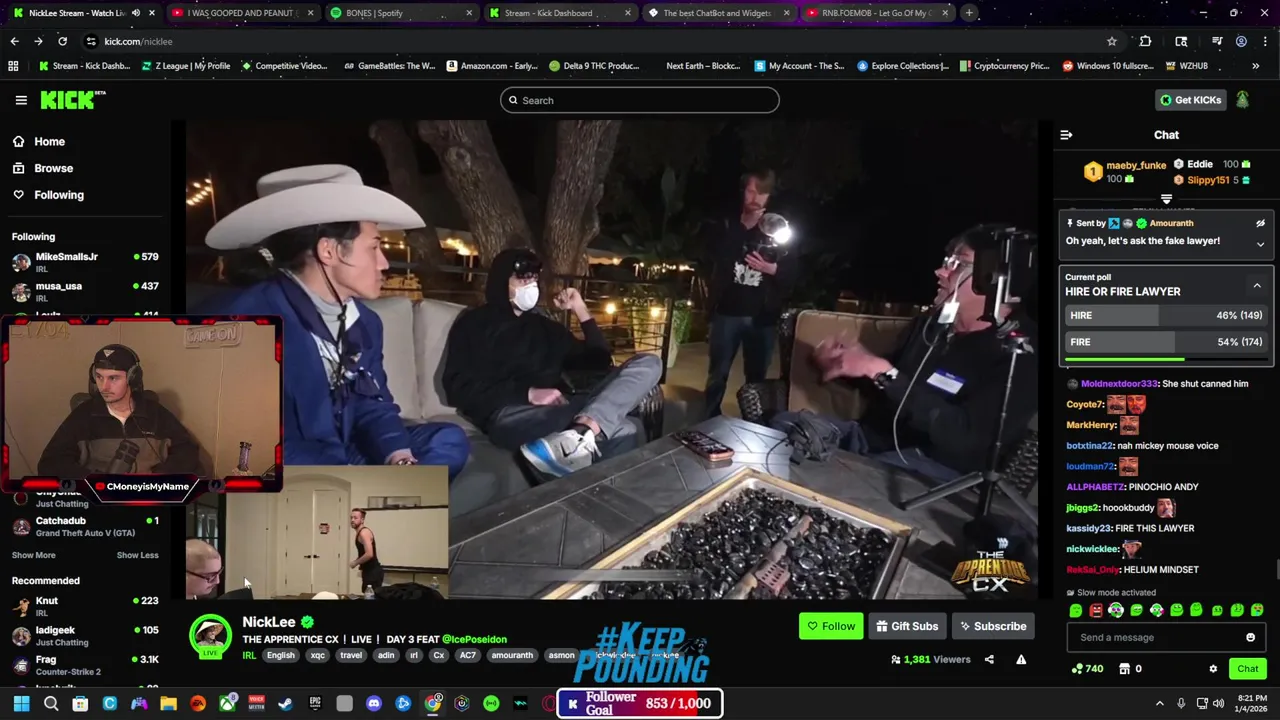
Task: Pick the red angry quick emote
Action: pyautogui.click(x=1096, y=611)
